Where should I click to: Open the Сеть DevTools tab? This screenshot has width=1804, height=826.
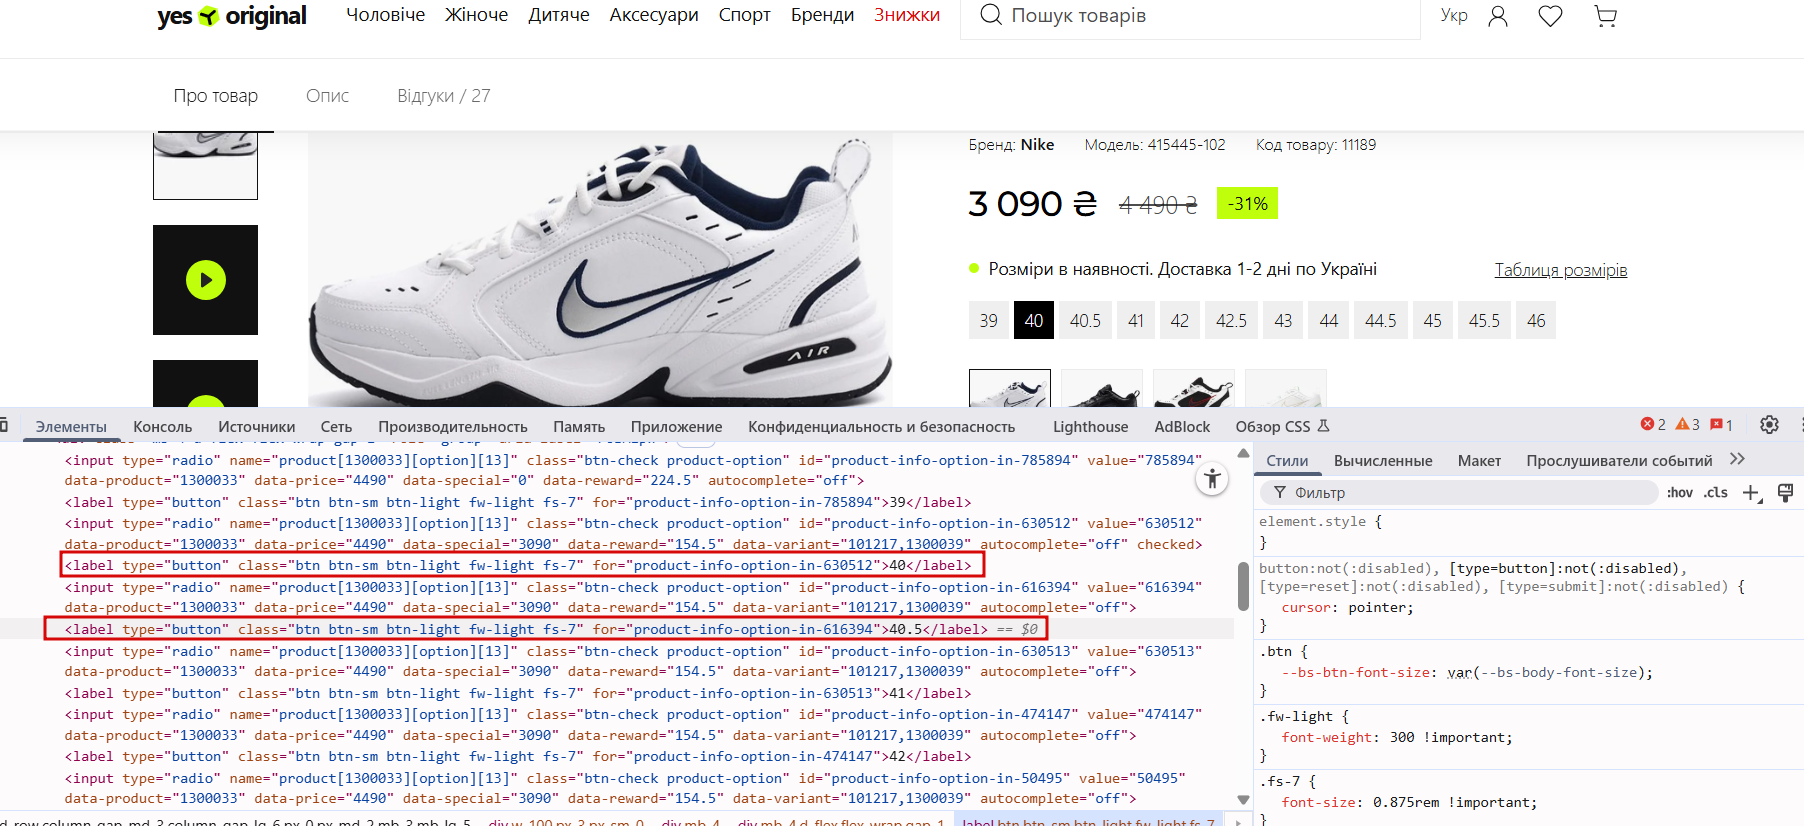[x=336, y=427]
